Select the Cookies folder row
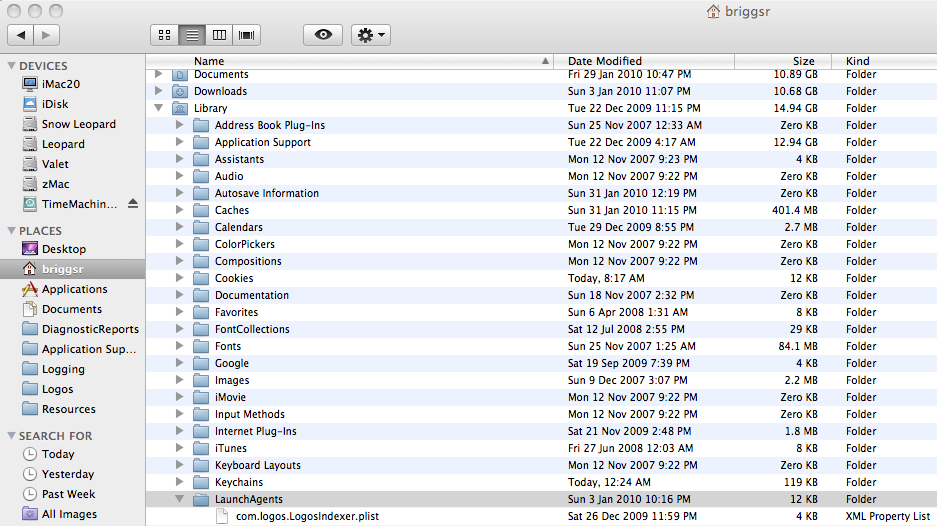This screenshot has height=526, width=937. pos(541,278)
